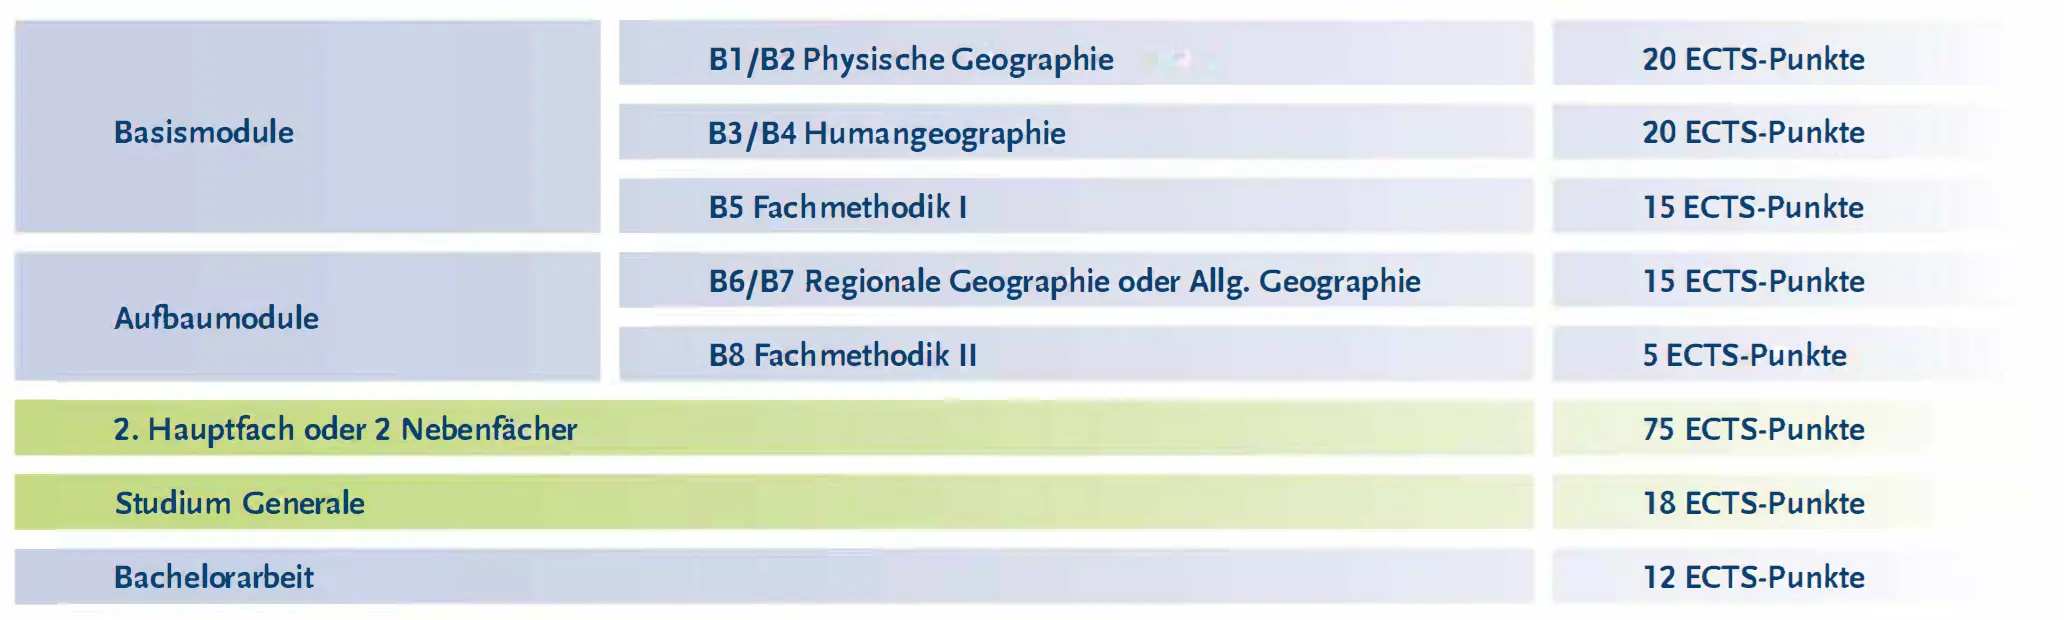
Task: Click the 12 ECTS-Punkte for Bachelorarbeit
Action: coord(1753,577)
